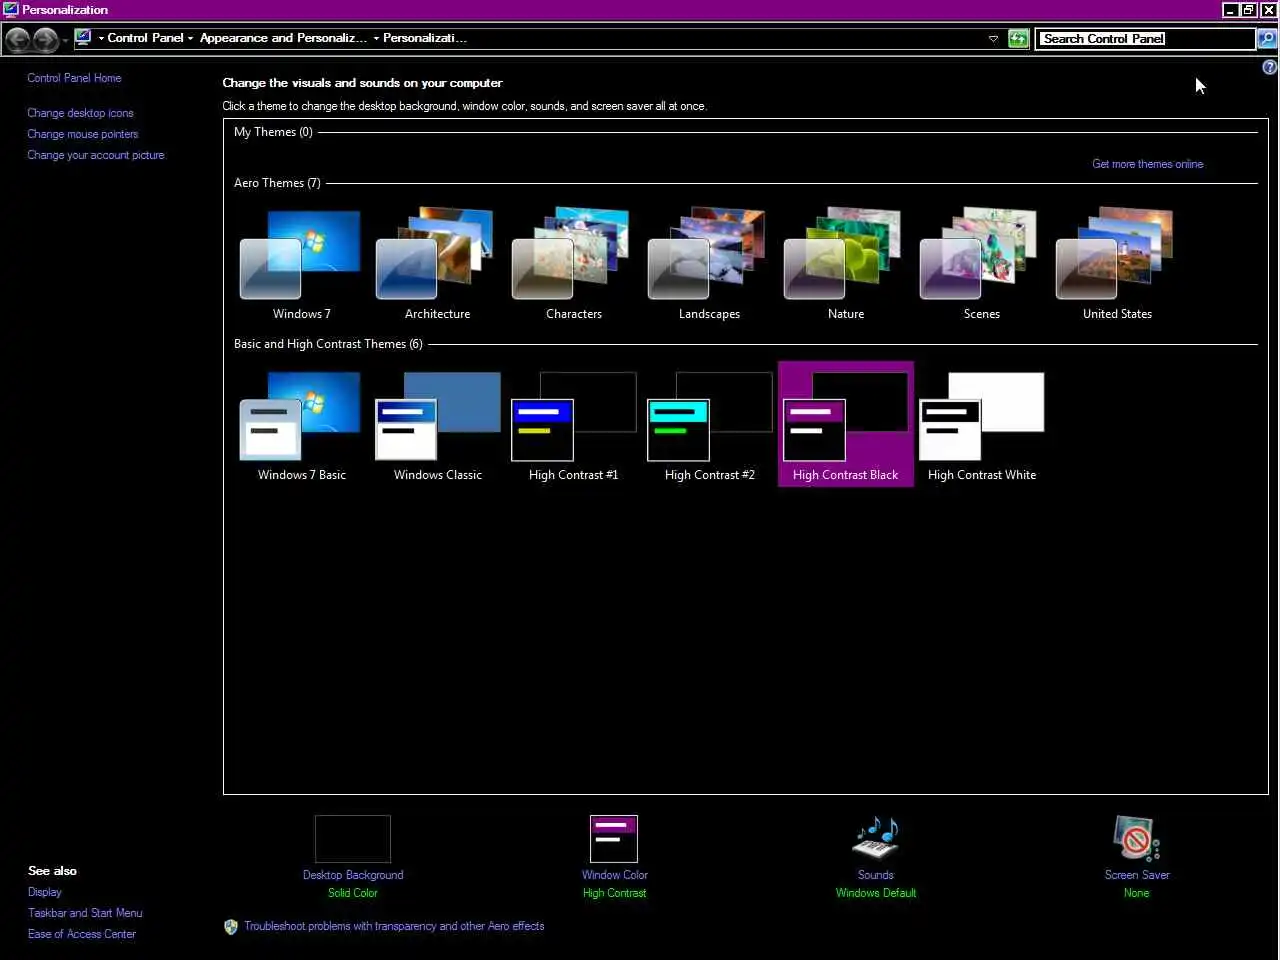Click the Personalization icon in address bar
The image size is (1280, 960).
[83, 38]
